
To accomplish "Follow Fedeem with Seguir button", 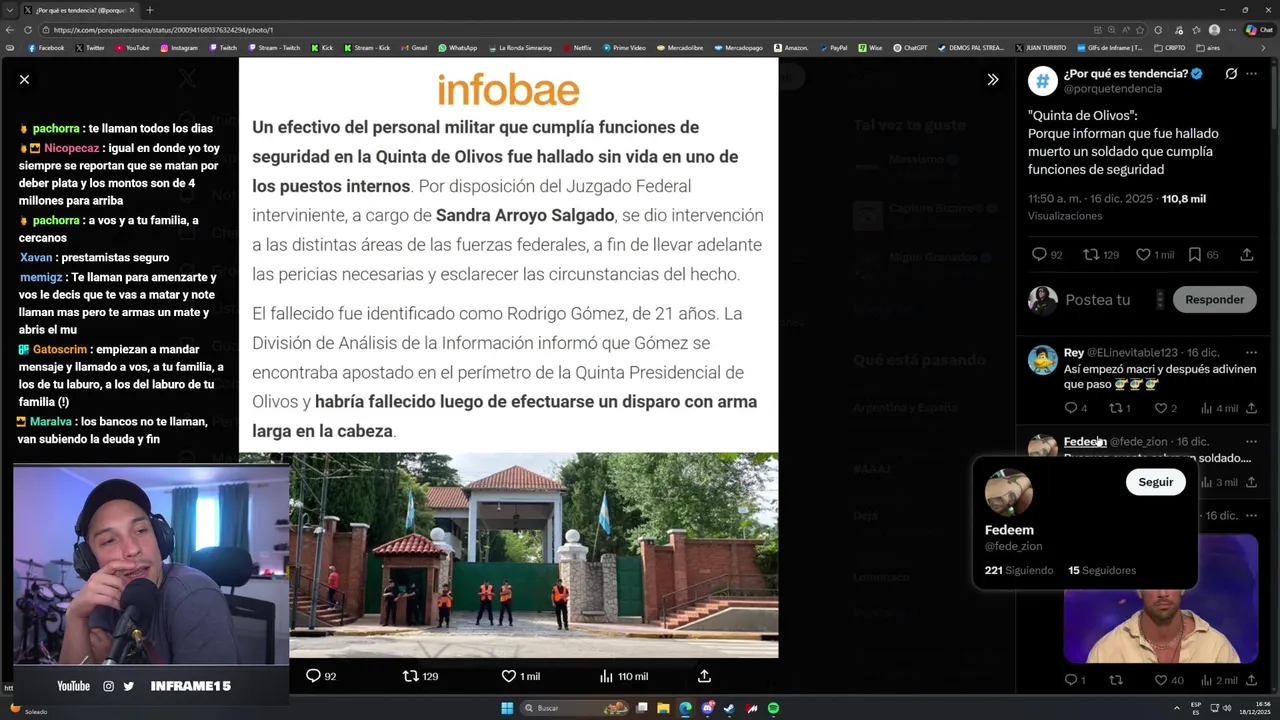I will tap(1155, 482).
